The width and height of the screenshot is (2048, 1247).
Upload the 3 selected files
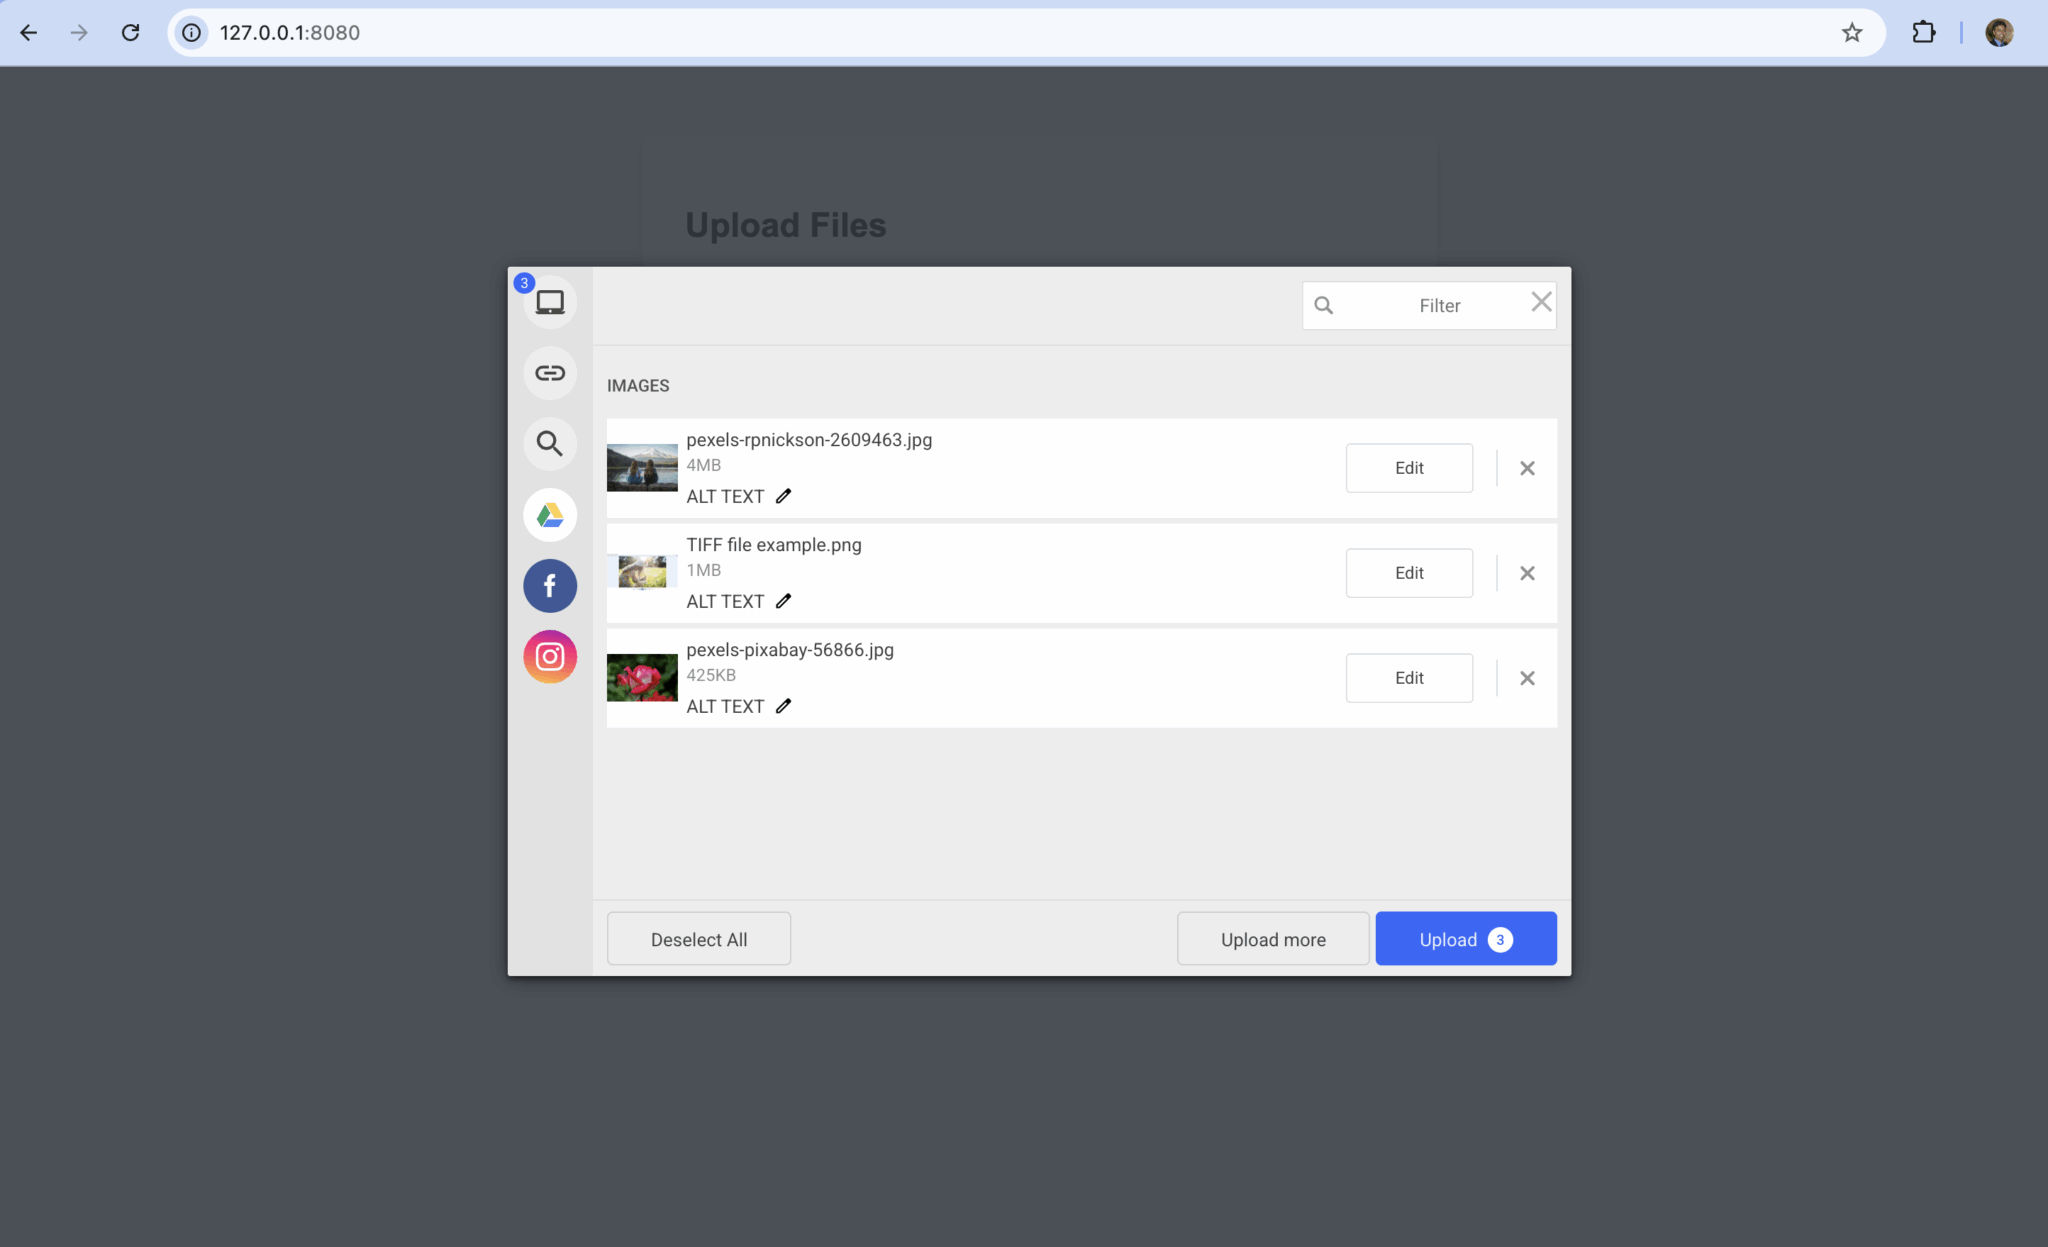click(1464, 938)
